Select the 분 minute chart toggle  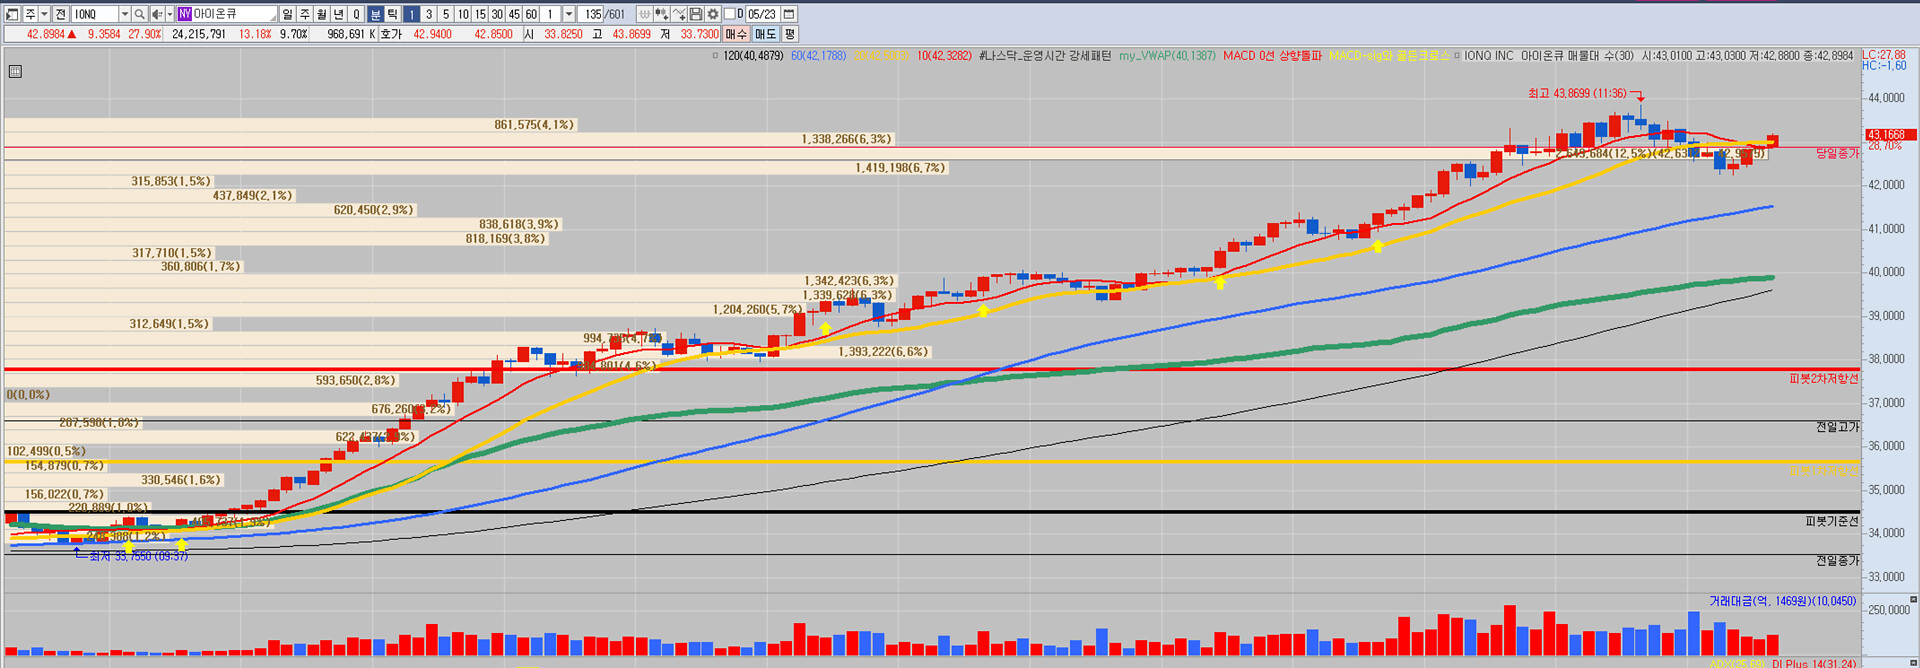click(375, 14)
